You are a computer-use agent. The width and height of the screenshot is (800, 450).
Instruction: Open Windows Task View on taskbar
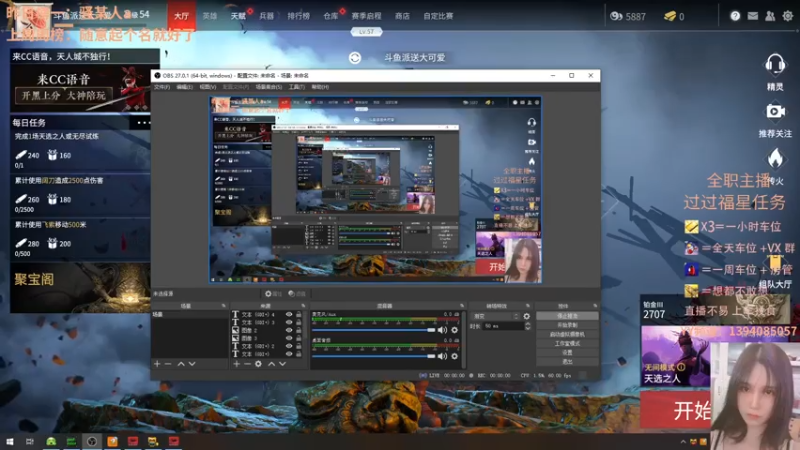pos(30,441)
